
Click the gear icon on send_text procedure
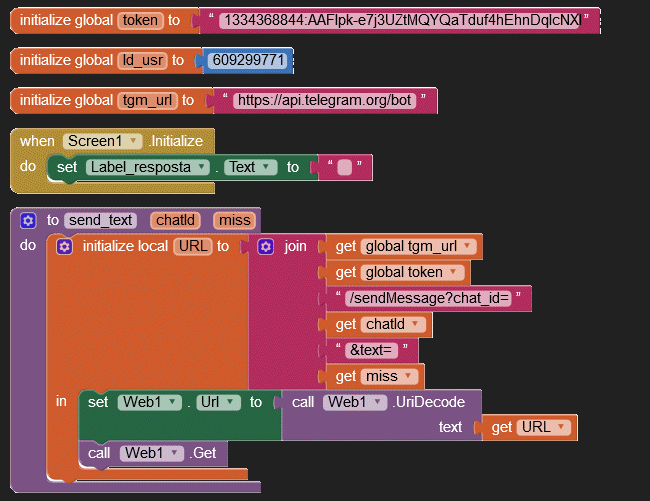[28, 220]
